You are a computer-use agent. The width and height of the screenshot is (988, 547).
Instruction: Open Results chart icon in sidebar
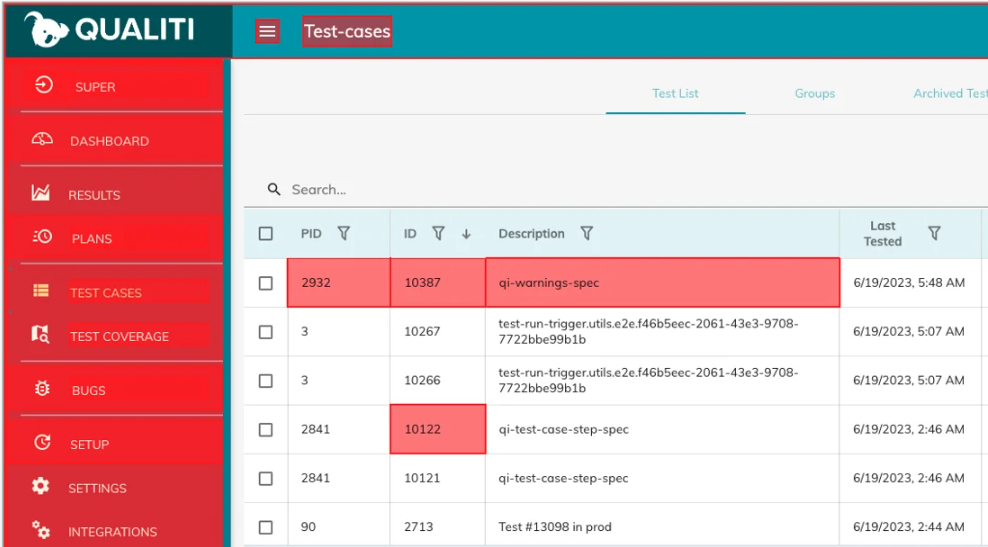click(41, 193)
